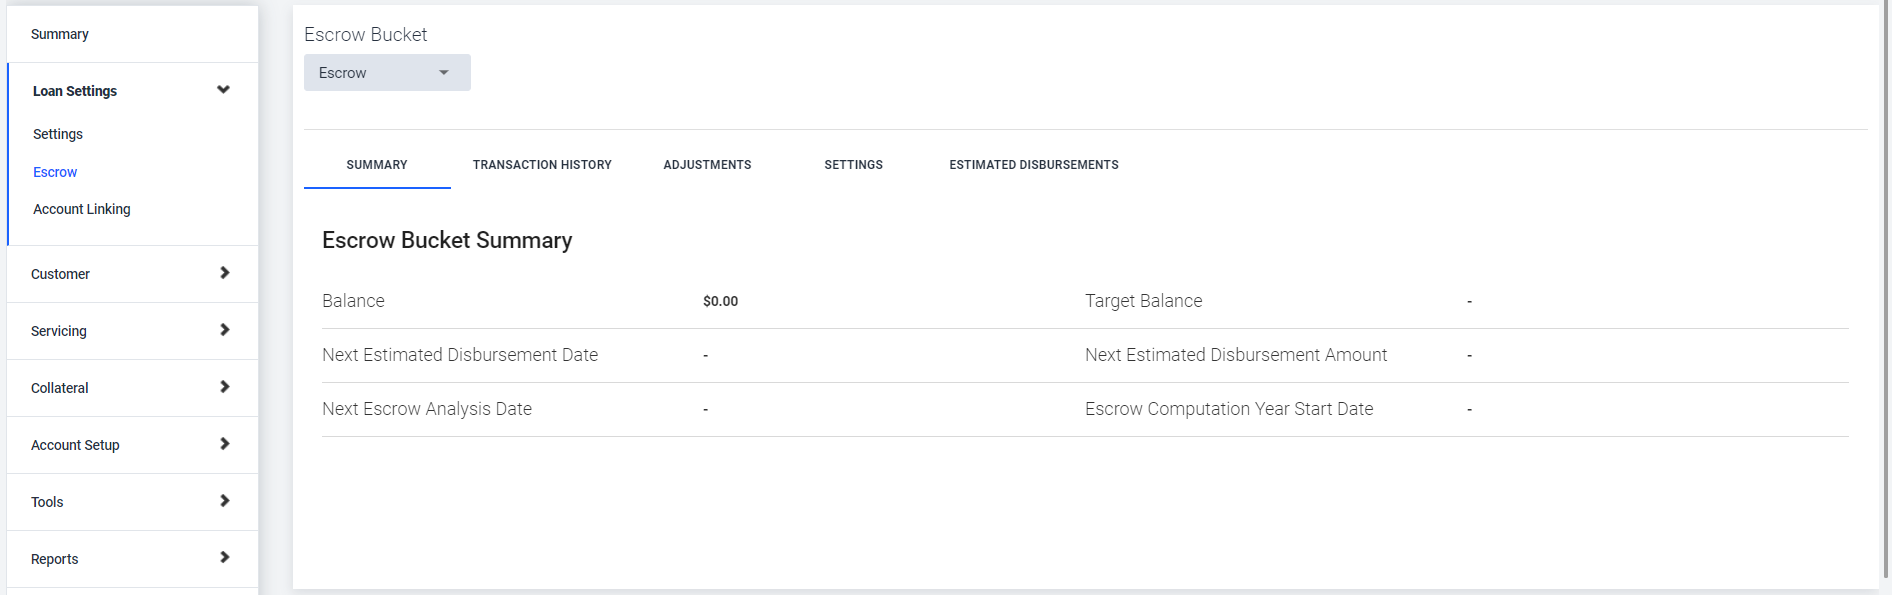Collapse the Loan Settings chevron
Image resolution: width=1892 pixels, height=595 pixels.
(223, 90)
